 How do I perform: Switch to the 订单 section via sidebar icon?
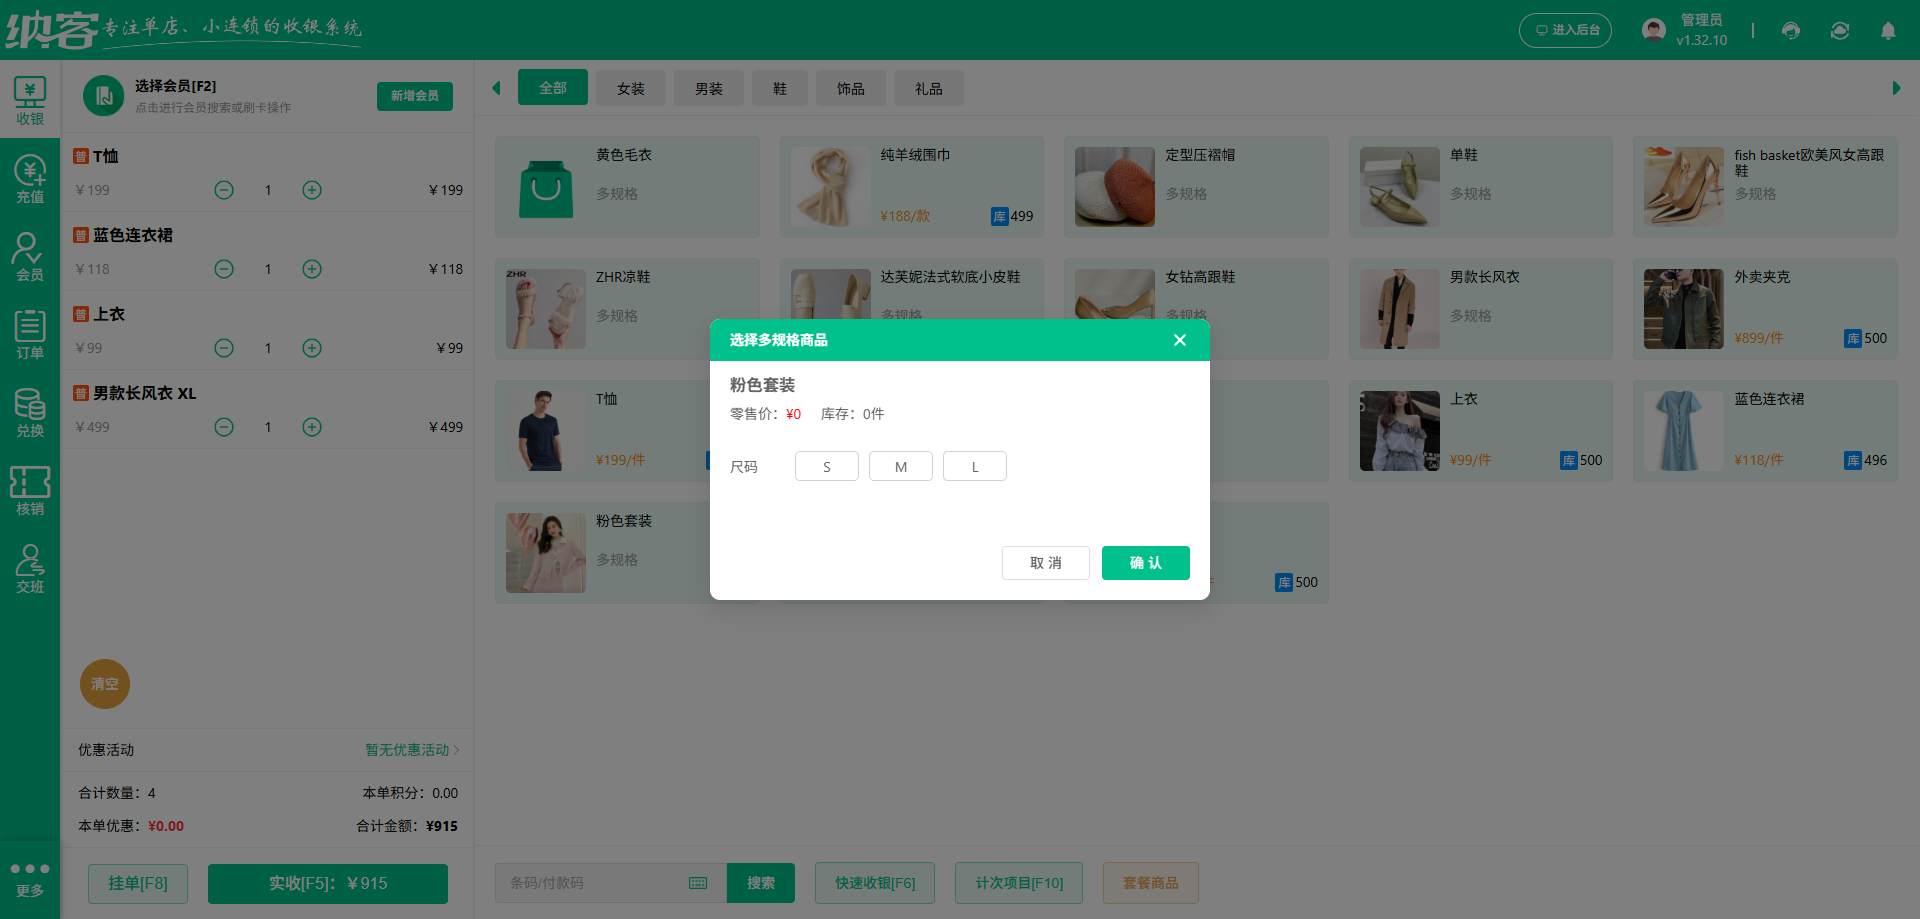[29, 333]
